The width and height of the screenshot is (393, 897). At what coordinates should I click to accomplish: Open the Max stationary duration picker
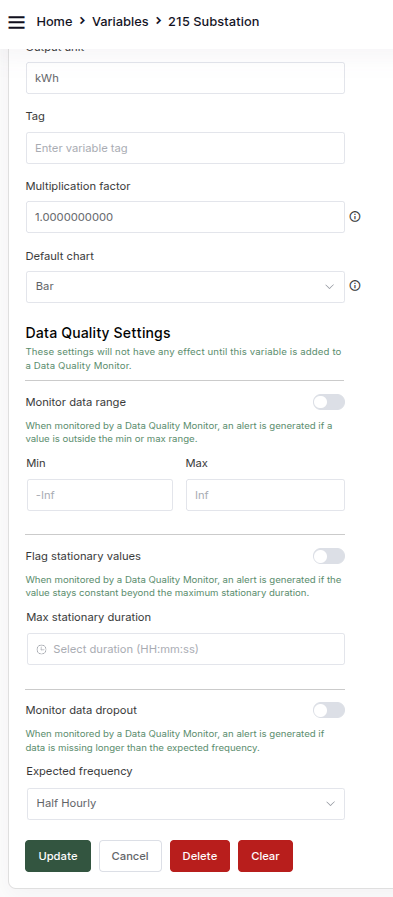pyautogui.click(x=186, y=649)
